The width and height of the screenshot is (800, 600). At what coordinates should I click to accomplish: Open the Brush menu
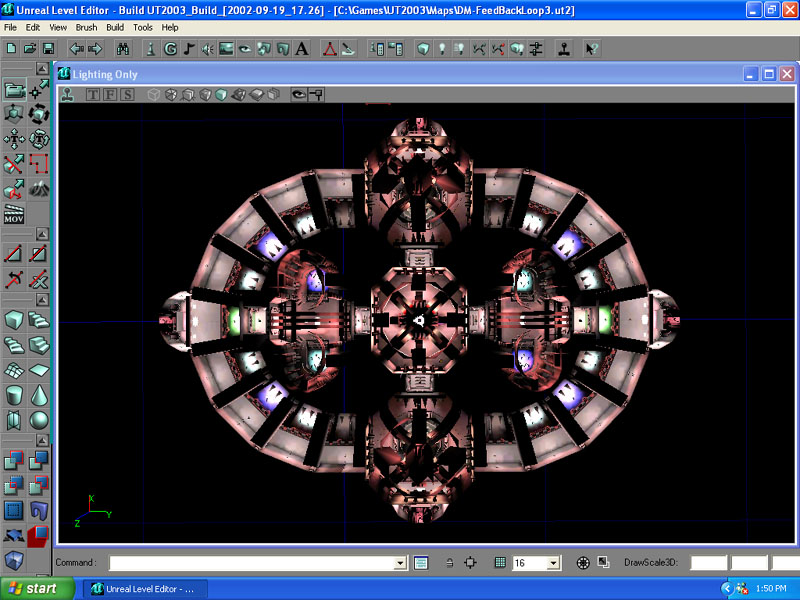(86, 28)
